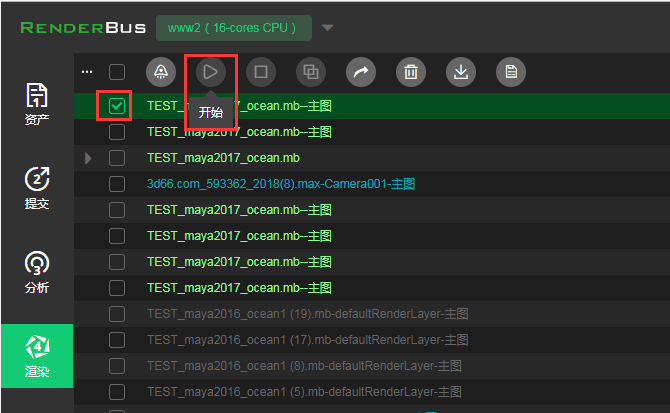Open the 分析 analysis sidebar step
Viewport: 670px width, 413px height.
point(37,272)
